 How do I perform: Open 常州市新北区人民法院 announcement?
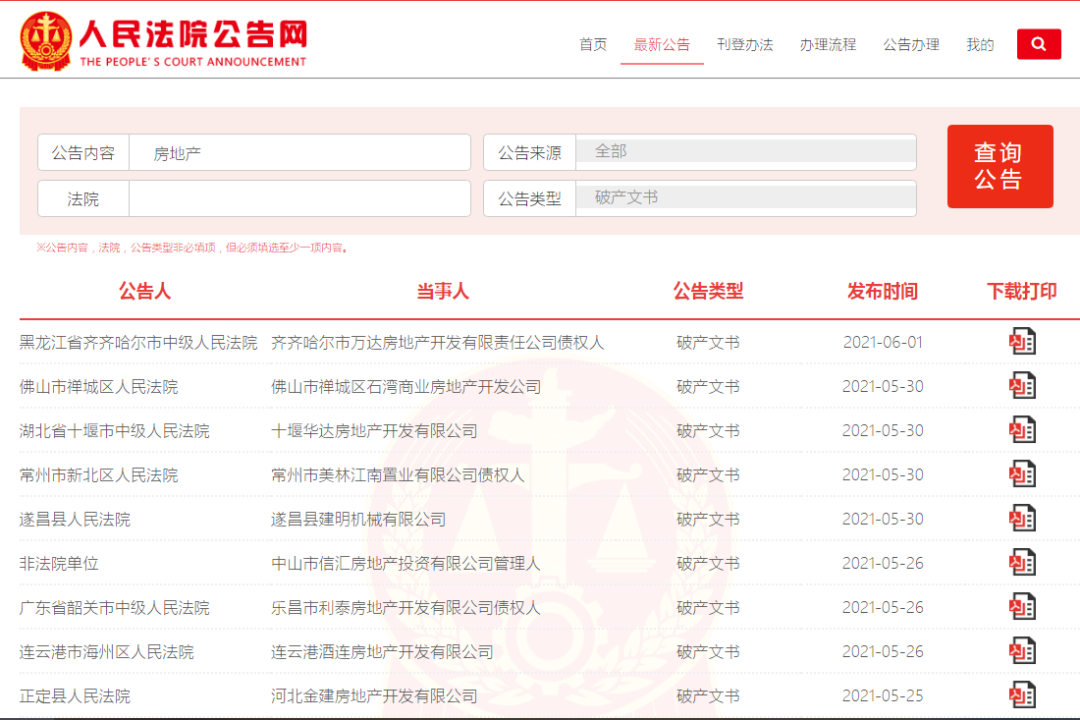click(98, 475)
